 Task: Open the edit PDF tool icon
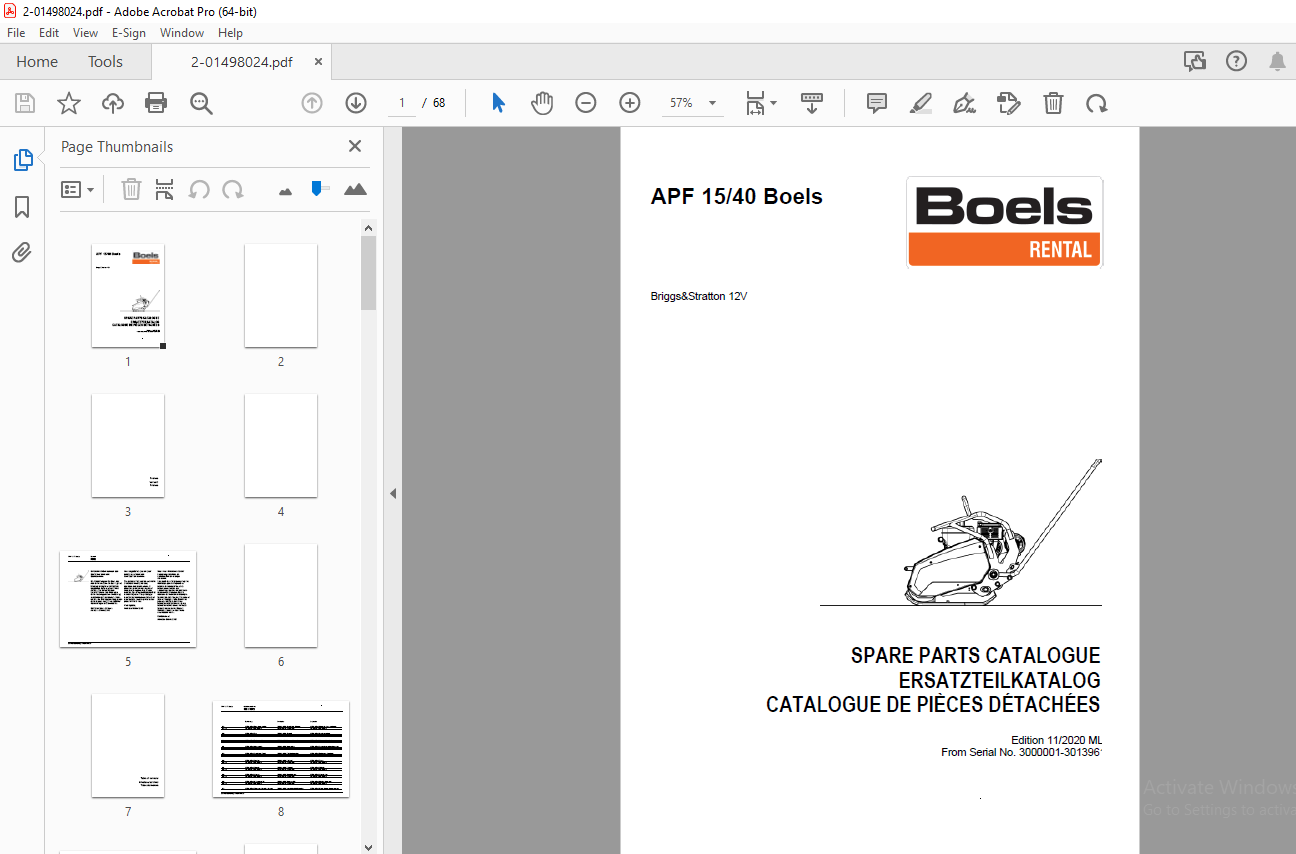coord(1009,103)
